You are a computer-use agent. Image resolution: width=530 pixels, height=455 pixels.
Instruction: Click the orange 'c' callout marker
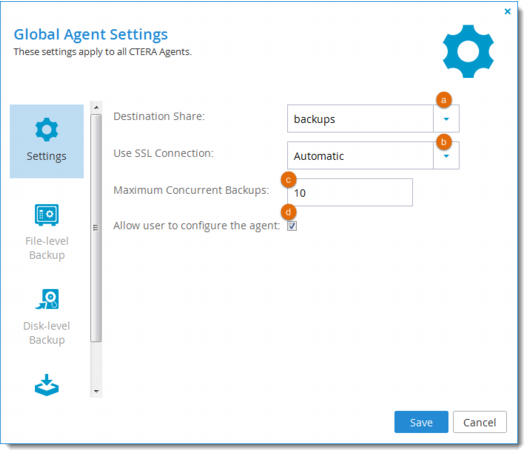pos(288,180)
